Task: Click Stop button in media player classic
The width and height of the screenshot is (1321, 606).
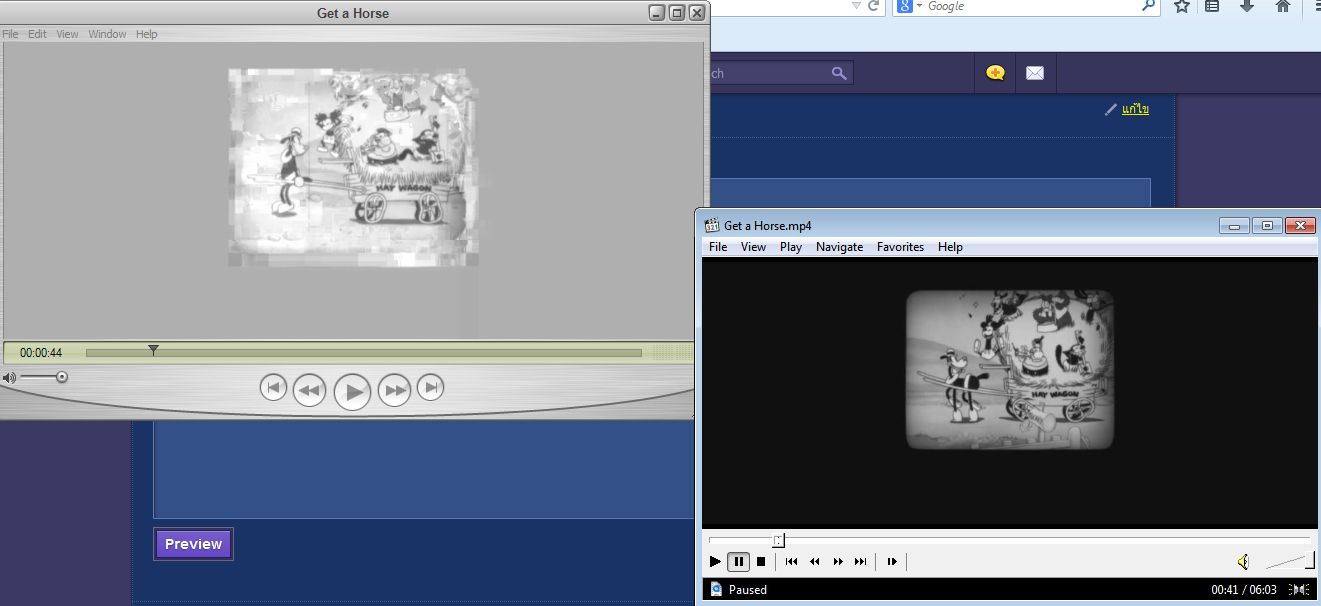Action: pyautogui.click(x=761, y=562)
